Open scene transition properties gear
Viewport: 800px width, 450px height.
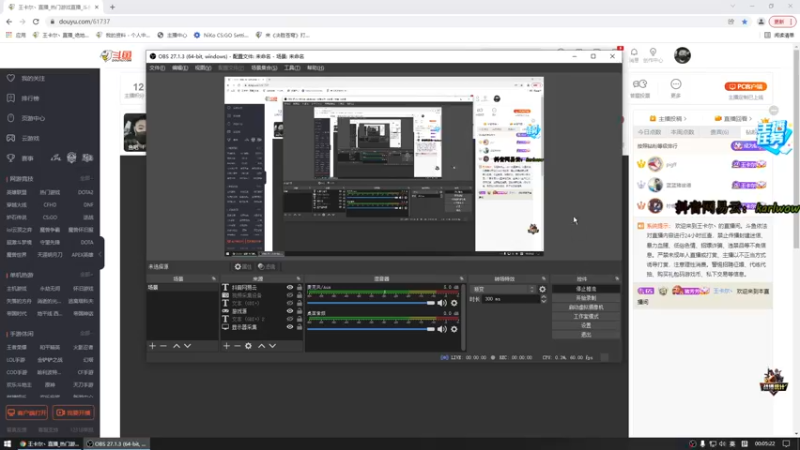pos(542,289)
